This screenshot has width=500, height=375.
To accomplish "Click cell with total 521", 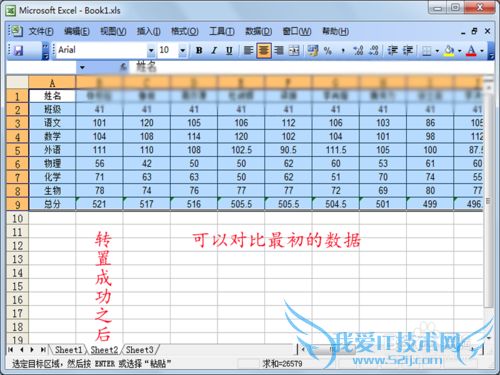I will pyautogui.click(x=99, y=204).
